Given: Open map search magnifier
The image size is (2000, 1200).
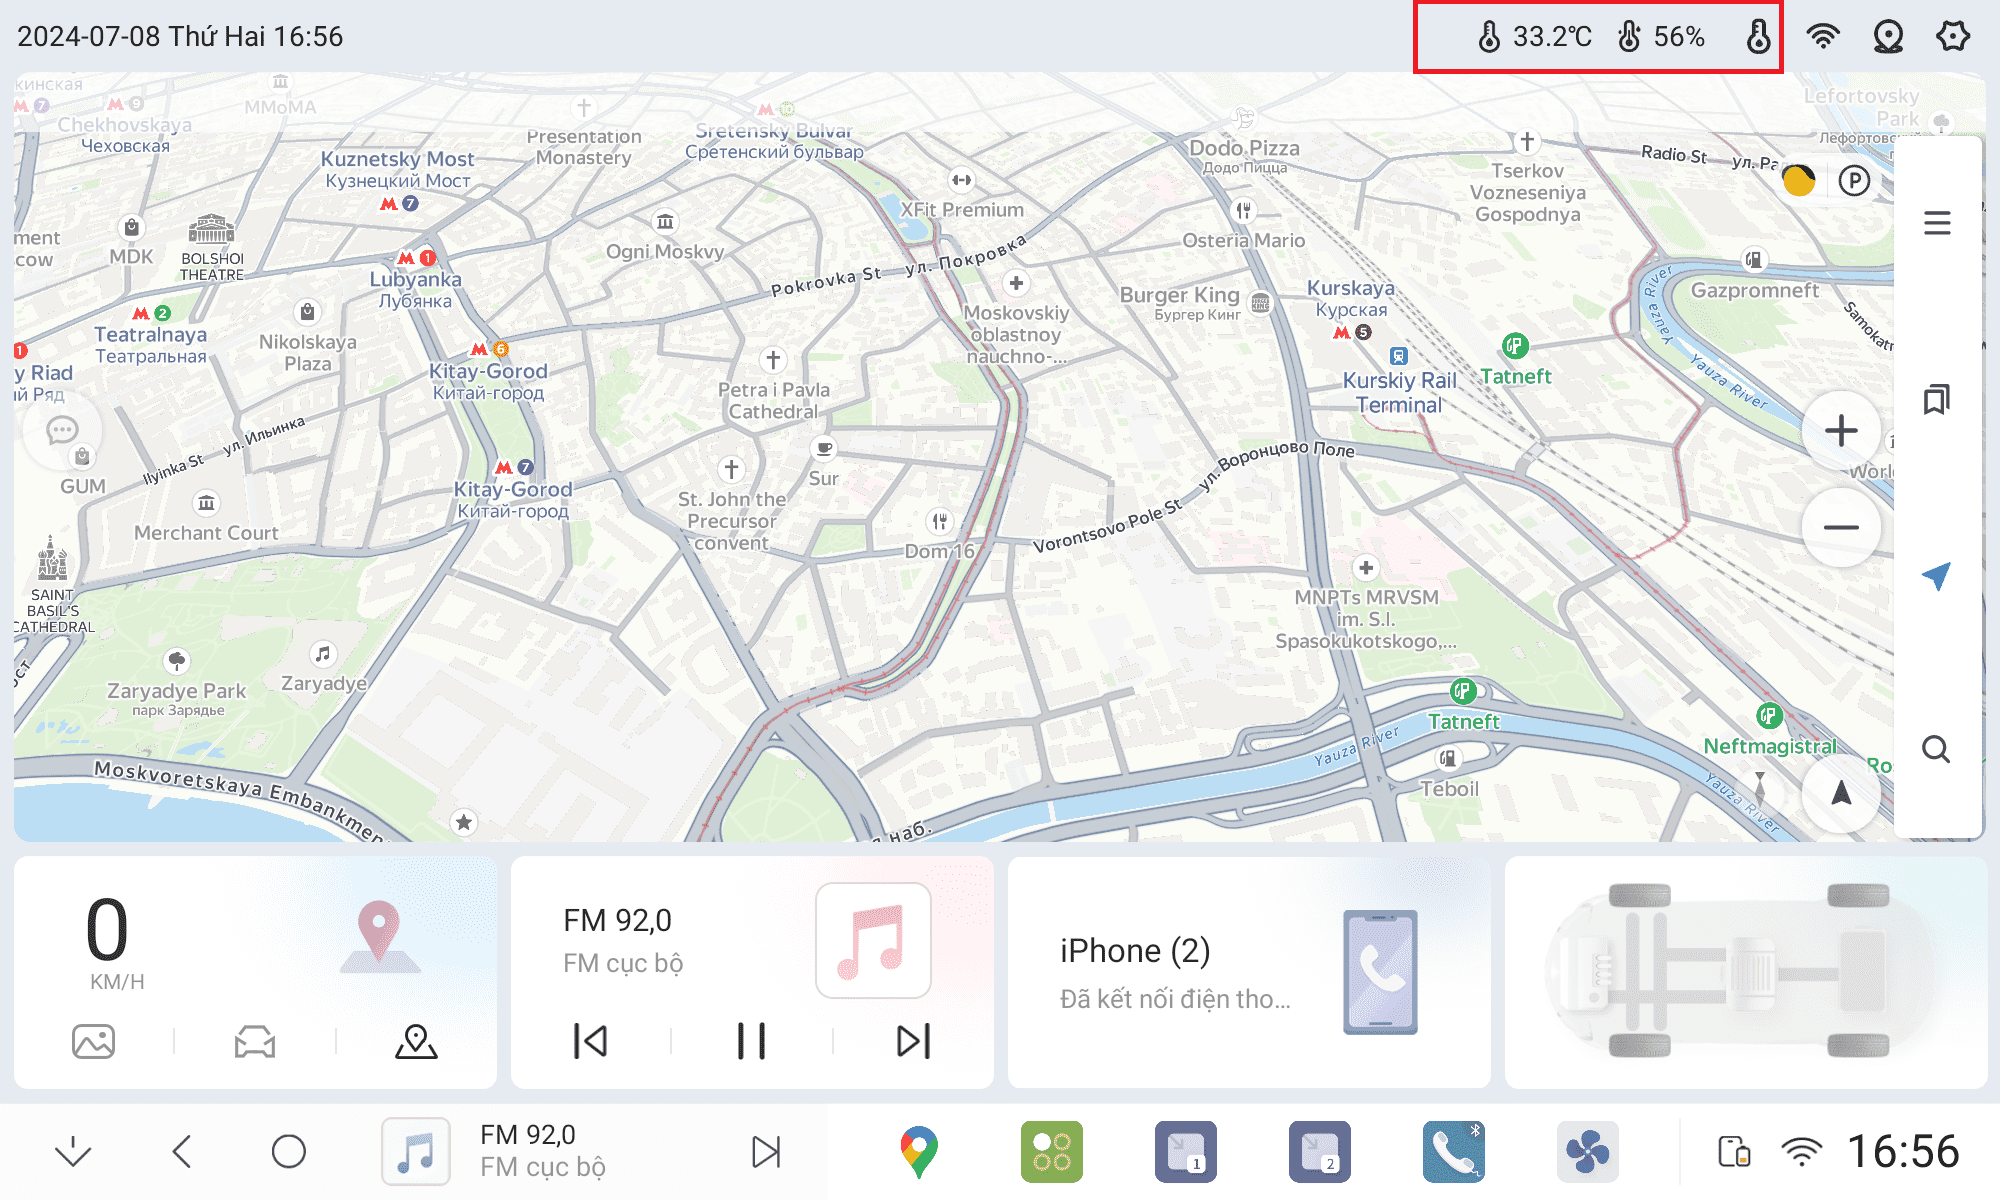Looking at the screenshot, I should pyautogui.click(x=1937, y=749).
